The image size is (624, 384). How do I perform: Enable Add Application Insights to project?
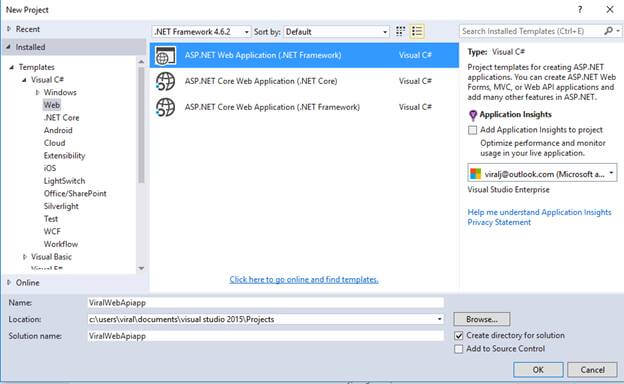472,130
